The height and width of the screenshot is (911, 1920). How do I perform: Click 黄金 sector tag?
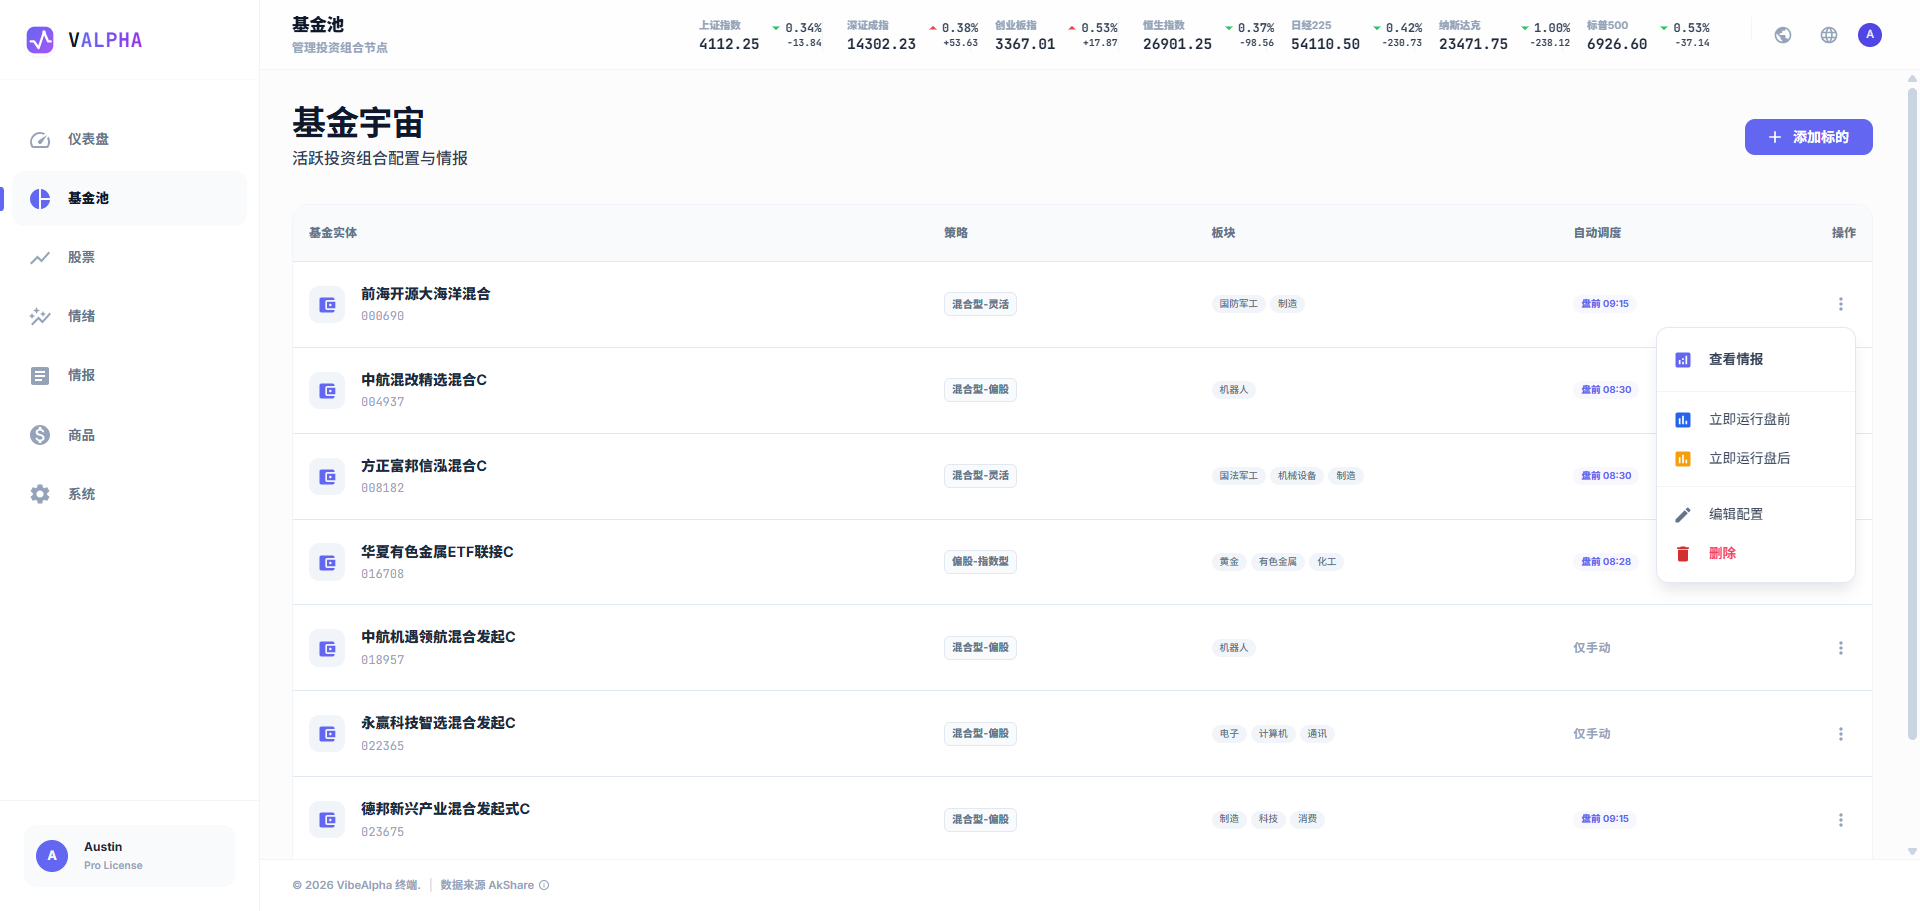click(1229, 562)
